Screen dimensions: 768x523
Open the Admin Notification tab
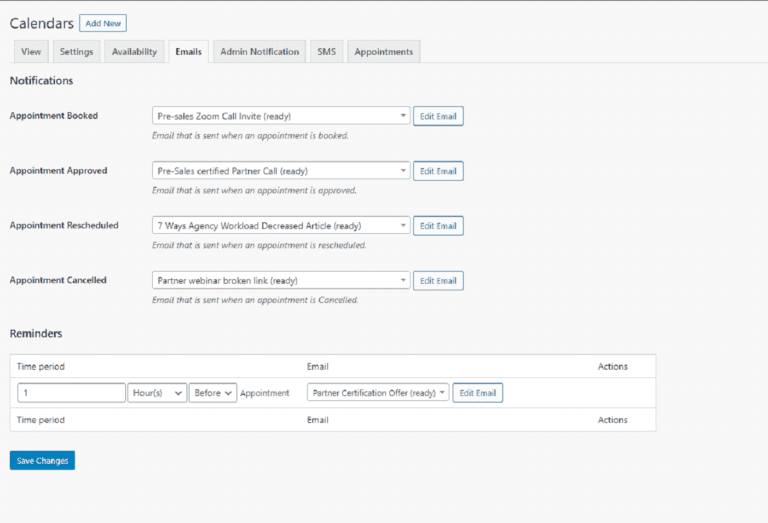[x=259, y=52]
